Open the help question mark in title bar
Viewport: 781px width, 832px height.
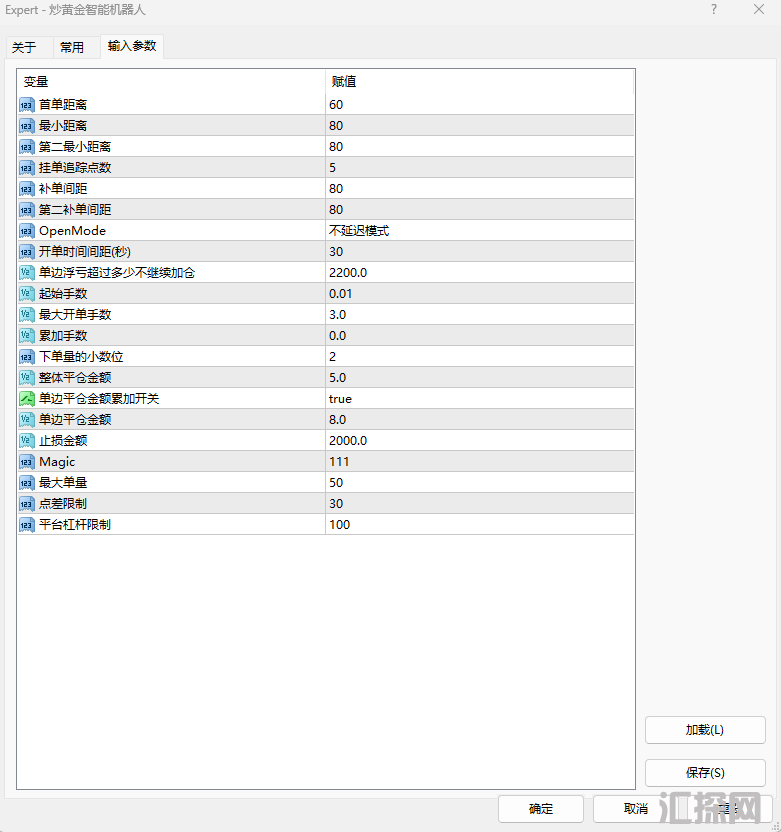tap(714, 10)
